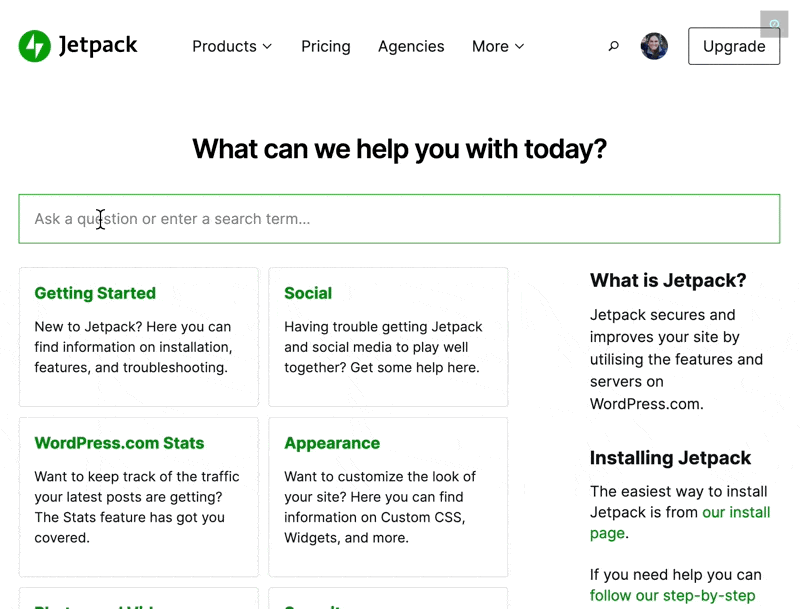Screen dimensions: 800x609
Task: Open the Getting Started topic
Action: pyautogui.click(x=95, y=293)
